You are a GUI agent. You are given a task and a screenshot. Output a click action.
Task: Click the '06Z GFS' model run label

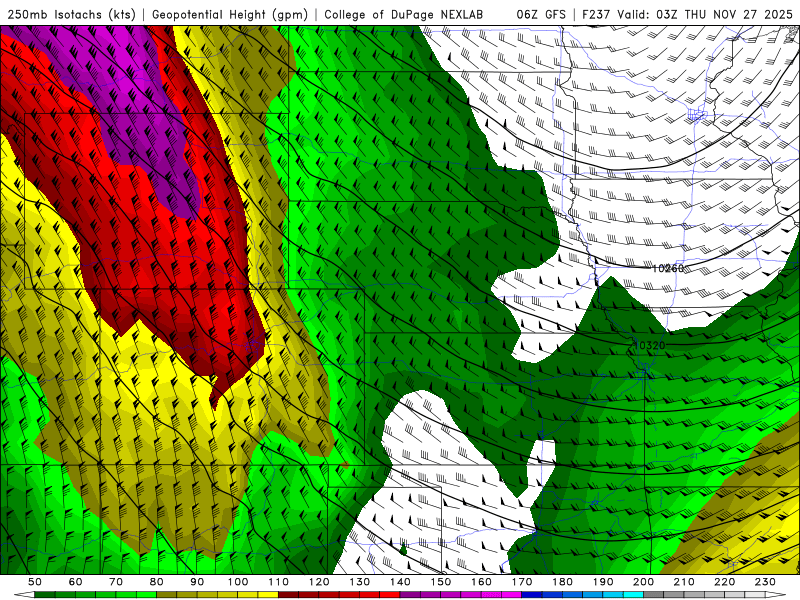pos(541,14)
